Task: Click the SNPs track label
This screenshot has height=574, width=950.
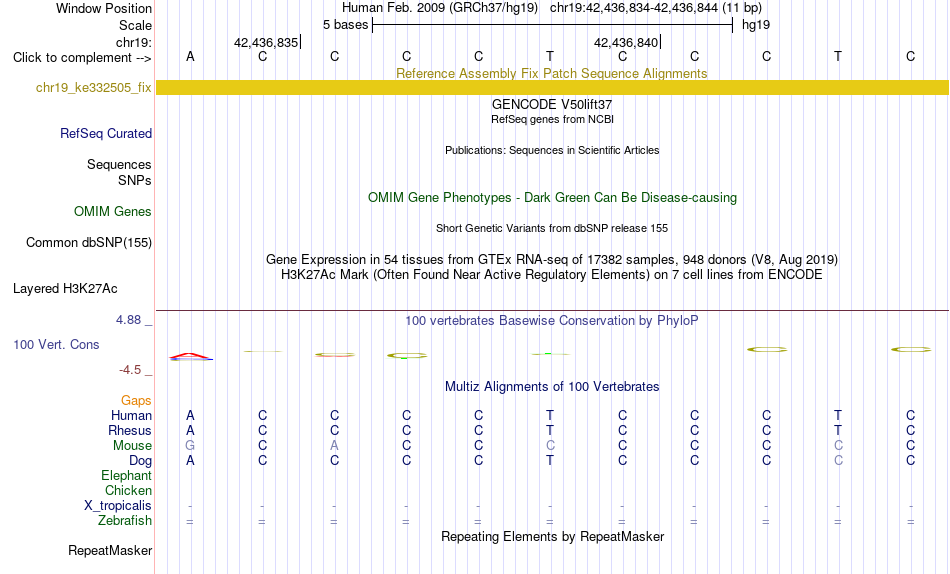Action: pos(135,181)
